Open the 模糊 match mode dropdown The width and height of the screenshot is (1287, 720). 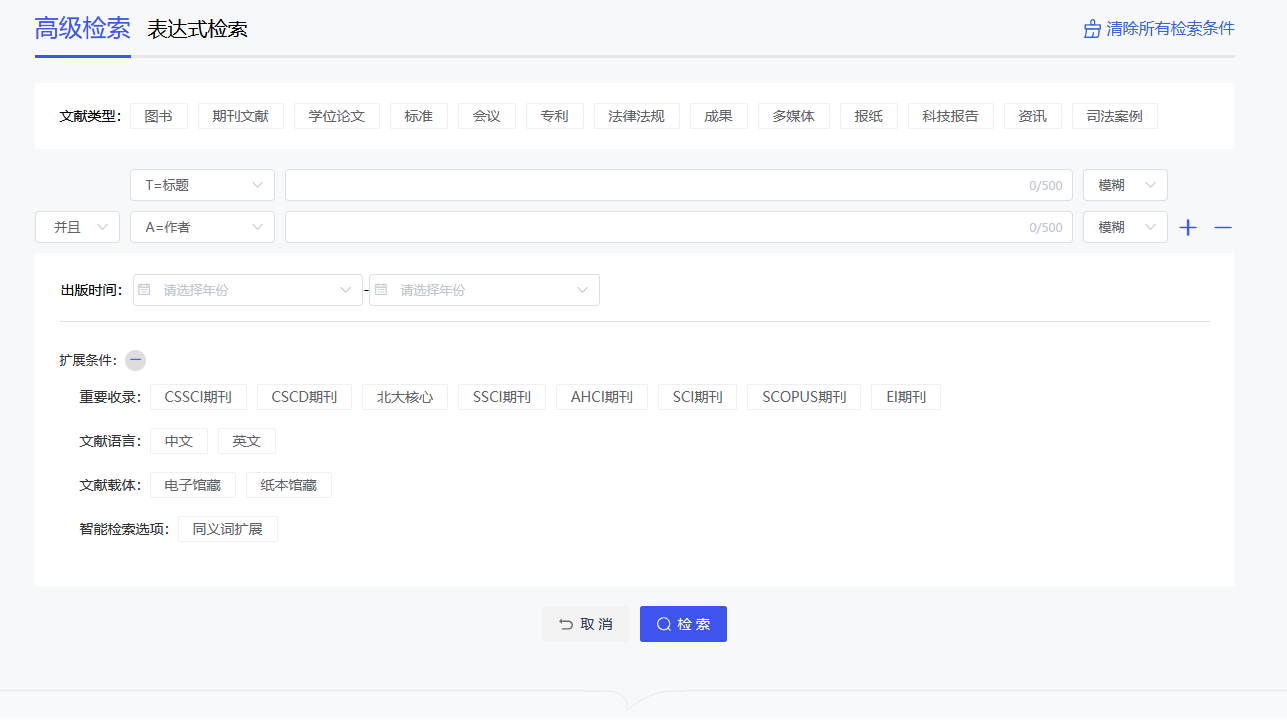[x=1124, y=184]
